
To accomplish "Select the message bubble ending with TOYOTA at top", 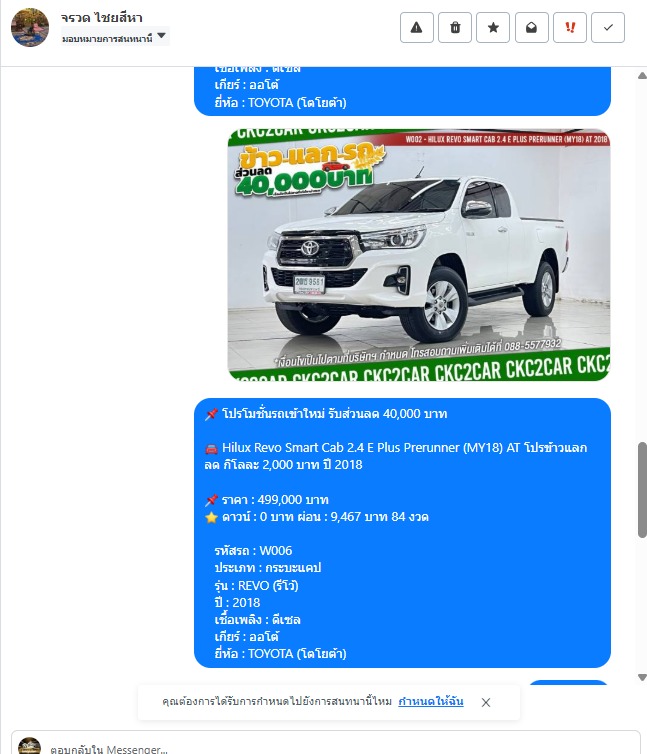I will (402, 91).
